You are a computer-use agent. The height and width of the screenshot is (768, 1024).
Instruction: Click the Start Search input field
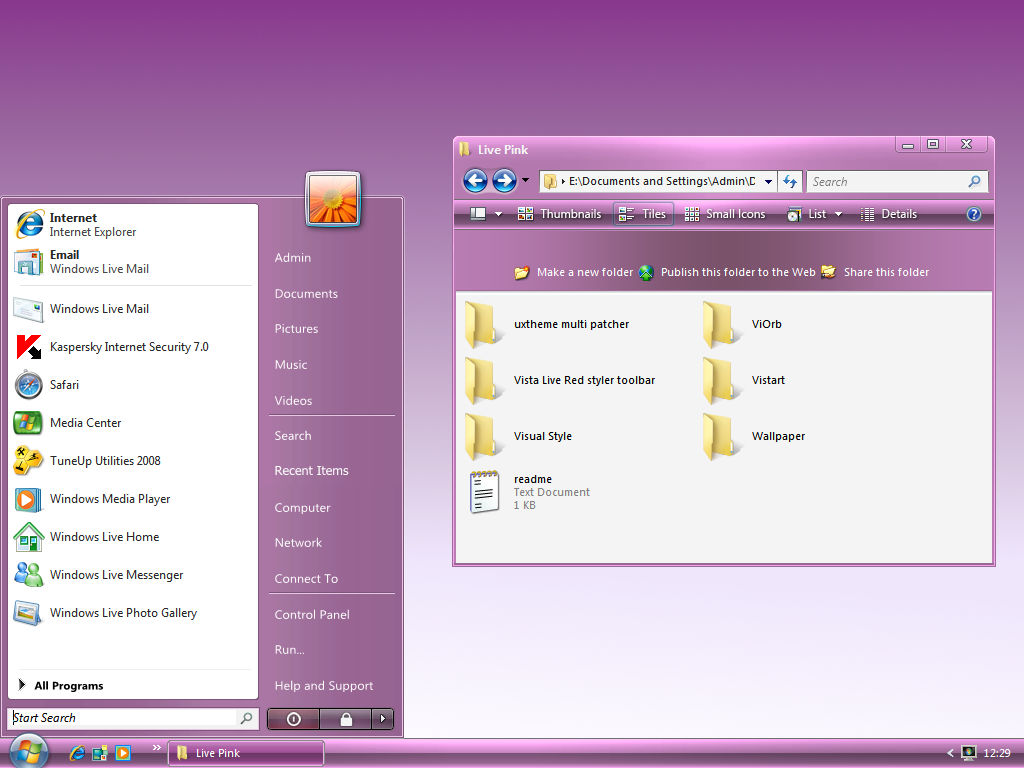point(124,718)
